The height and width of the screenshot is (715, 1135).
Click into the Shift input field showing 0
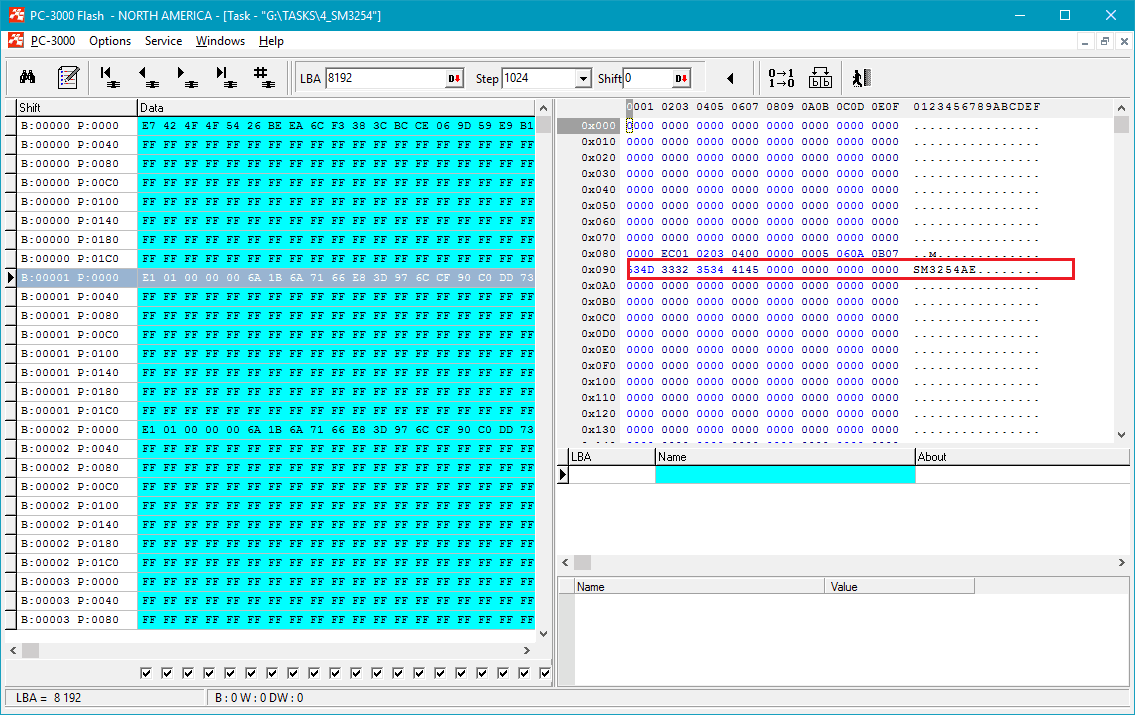[648, 78]
